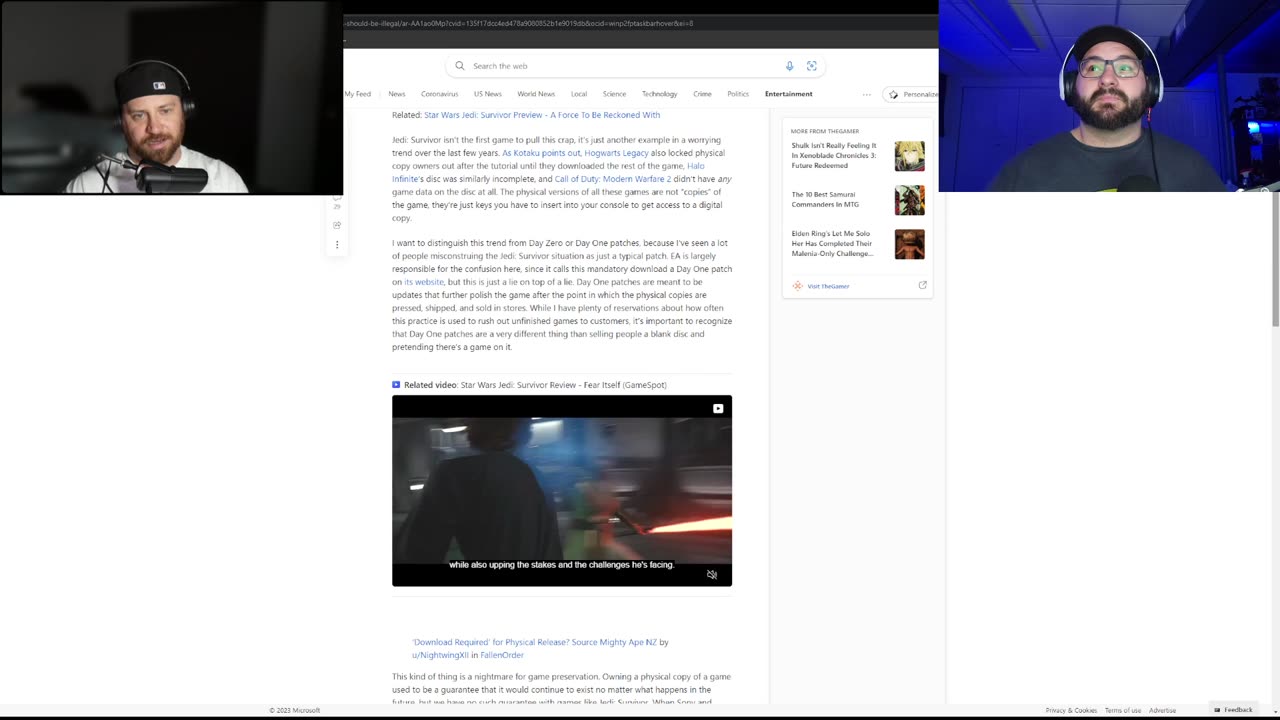Click the Shulk article thumbnail
1280x720 pixels.
click(909, 156)
